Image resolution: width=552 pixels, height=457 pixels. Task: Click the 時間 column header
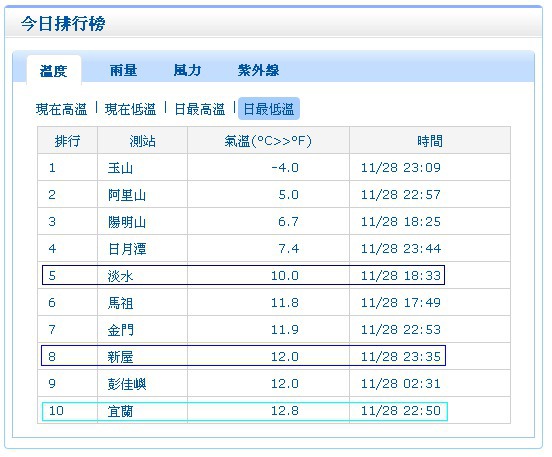(429, 141)
